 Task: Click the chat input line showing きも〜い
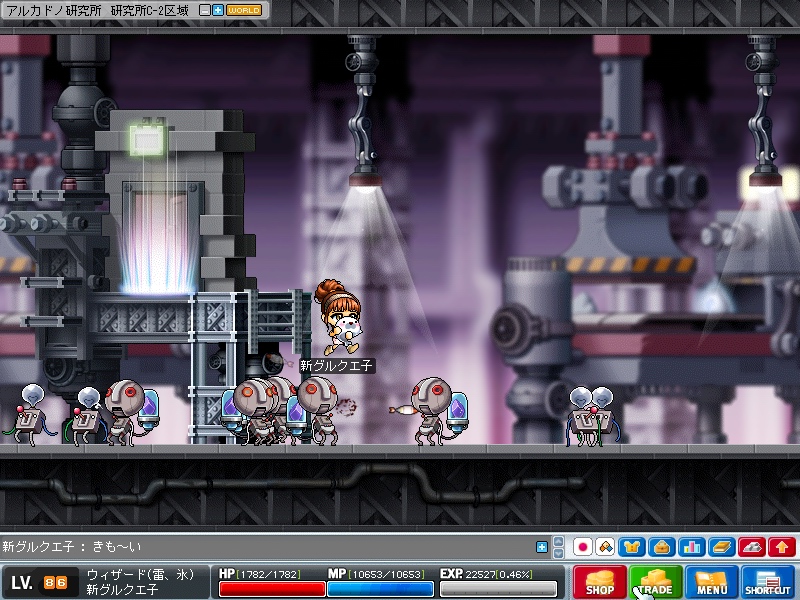click(x=268, y=547)
